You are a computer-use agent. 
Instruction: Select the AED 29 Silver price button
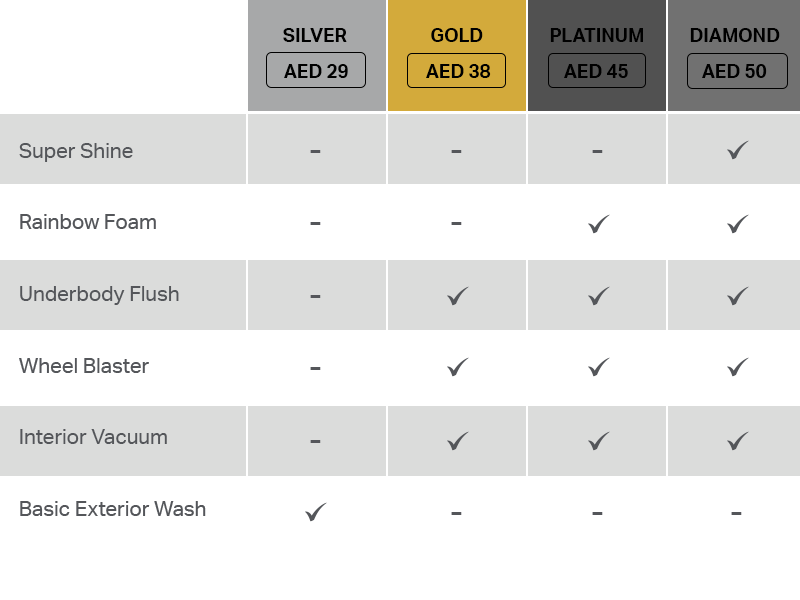[316, 70]
